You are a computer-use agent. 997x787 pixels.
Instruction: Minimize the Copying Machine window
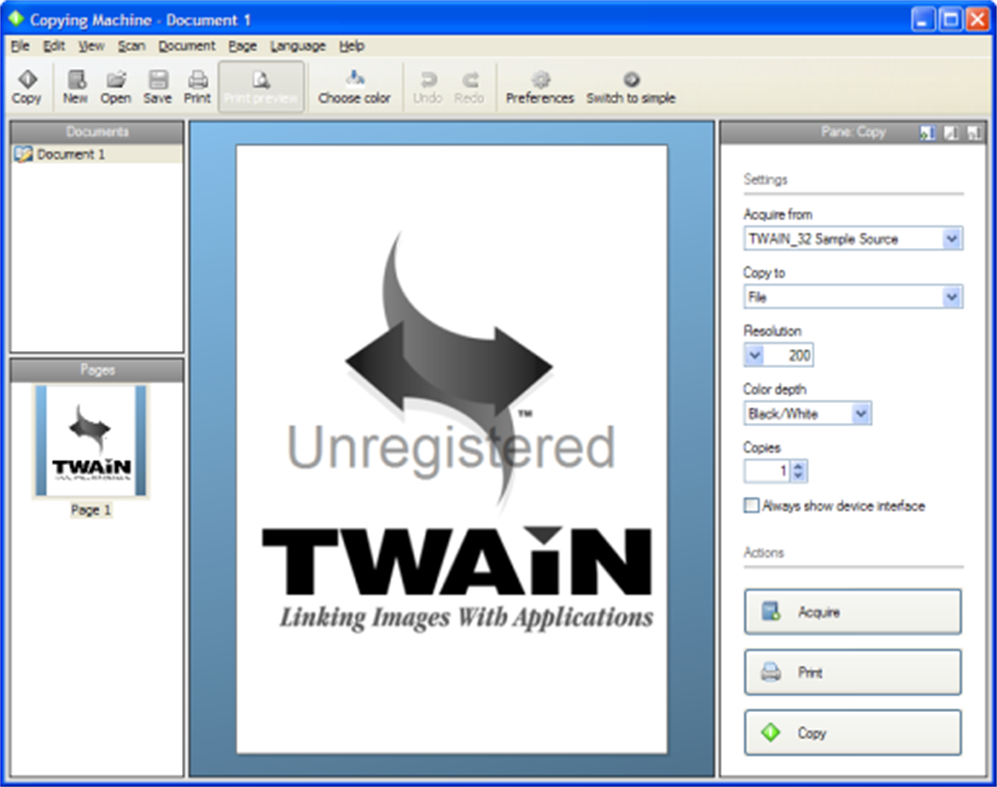coord(923,19)
